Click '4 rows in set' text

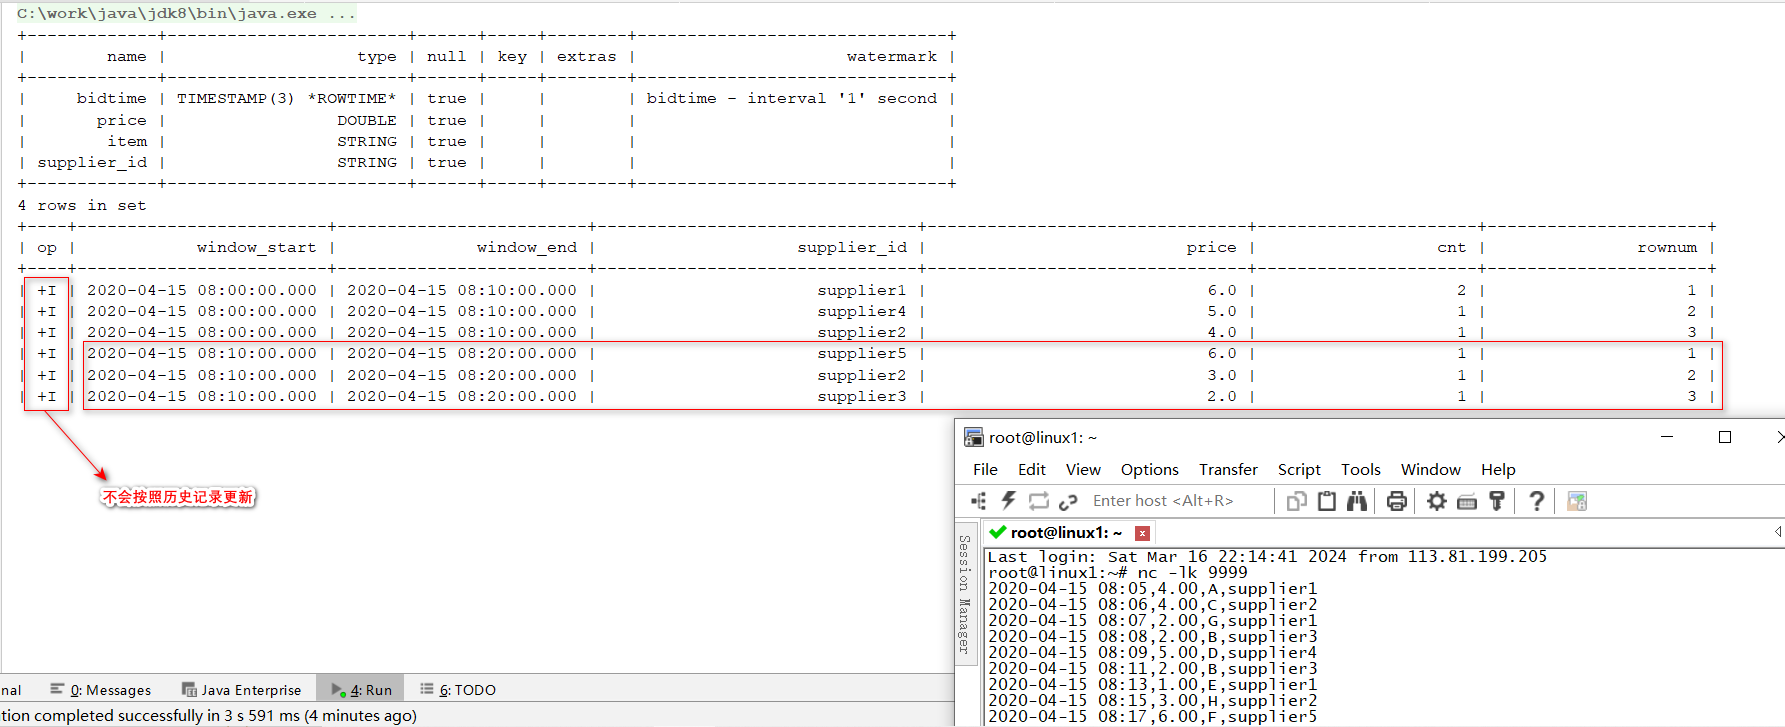[x=82, y=205]
